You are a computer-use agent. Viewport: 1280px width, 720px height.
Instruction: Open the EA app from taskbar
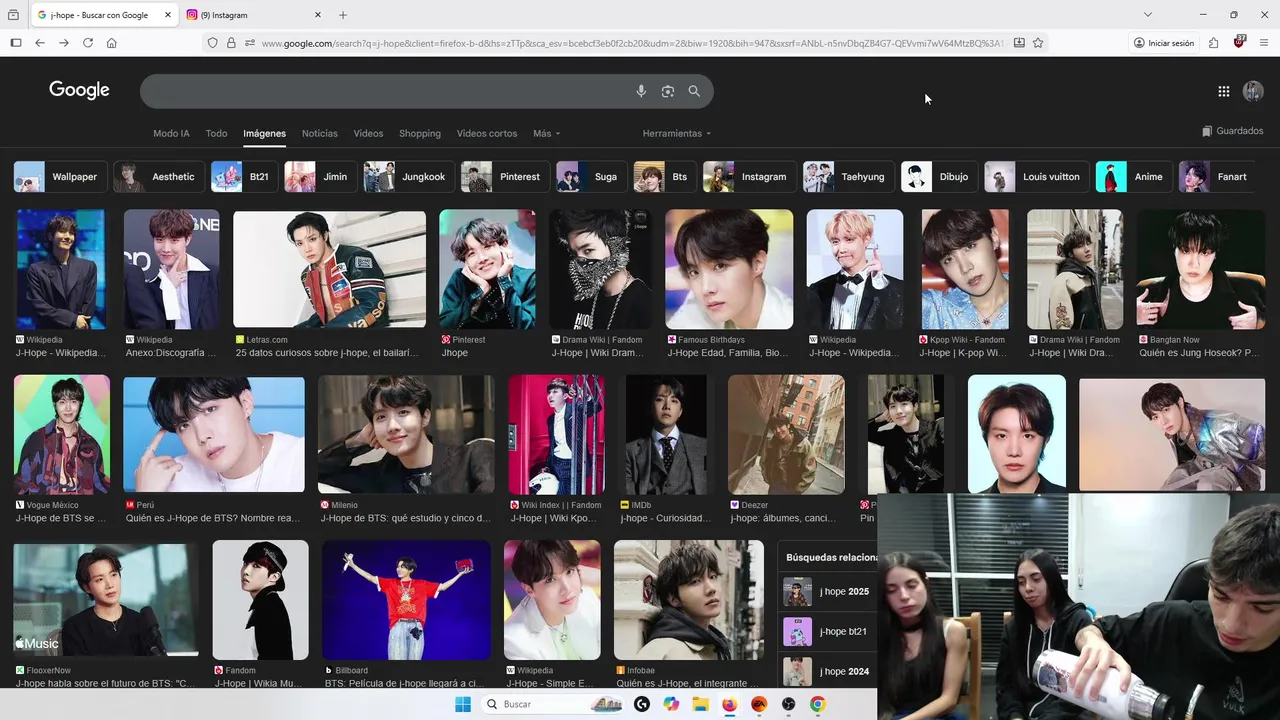(759, 704)
